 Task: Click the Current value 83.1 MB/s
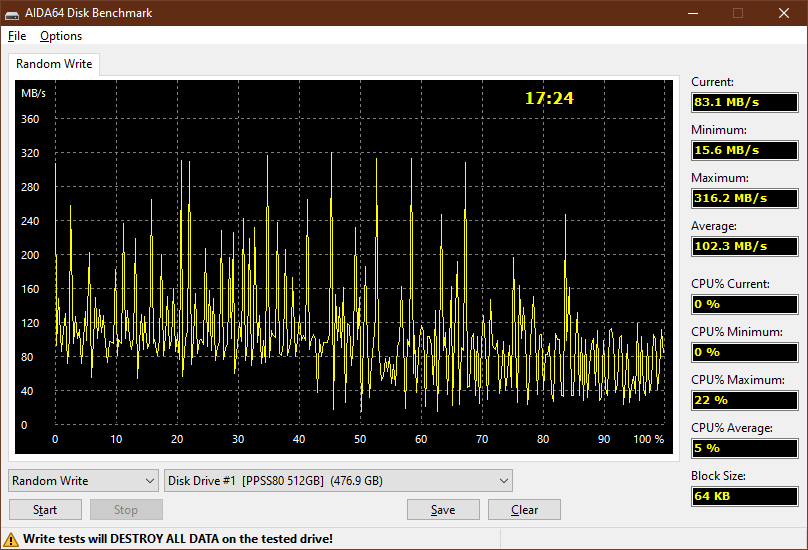pyautogui.click(x=745, y=102)
